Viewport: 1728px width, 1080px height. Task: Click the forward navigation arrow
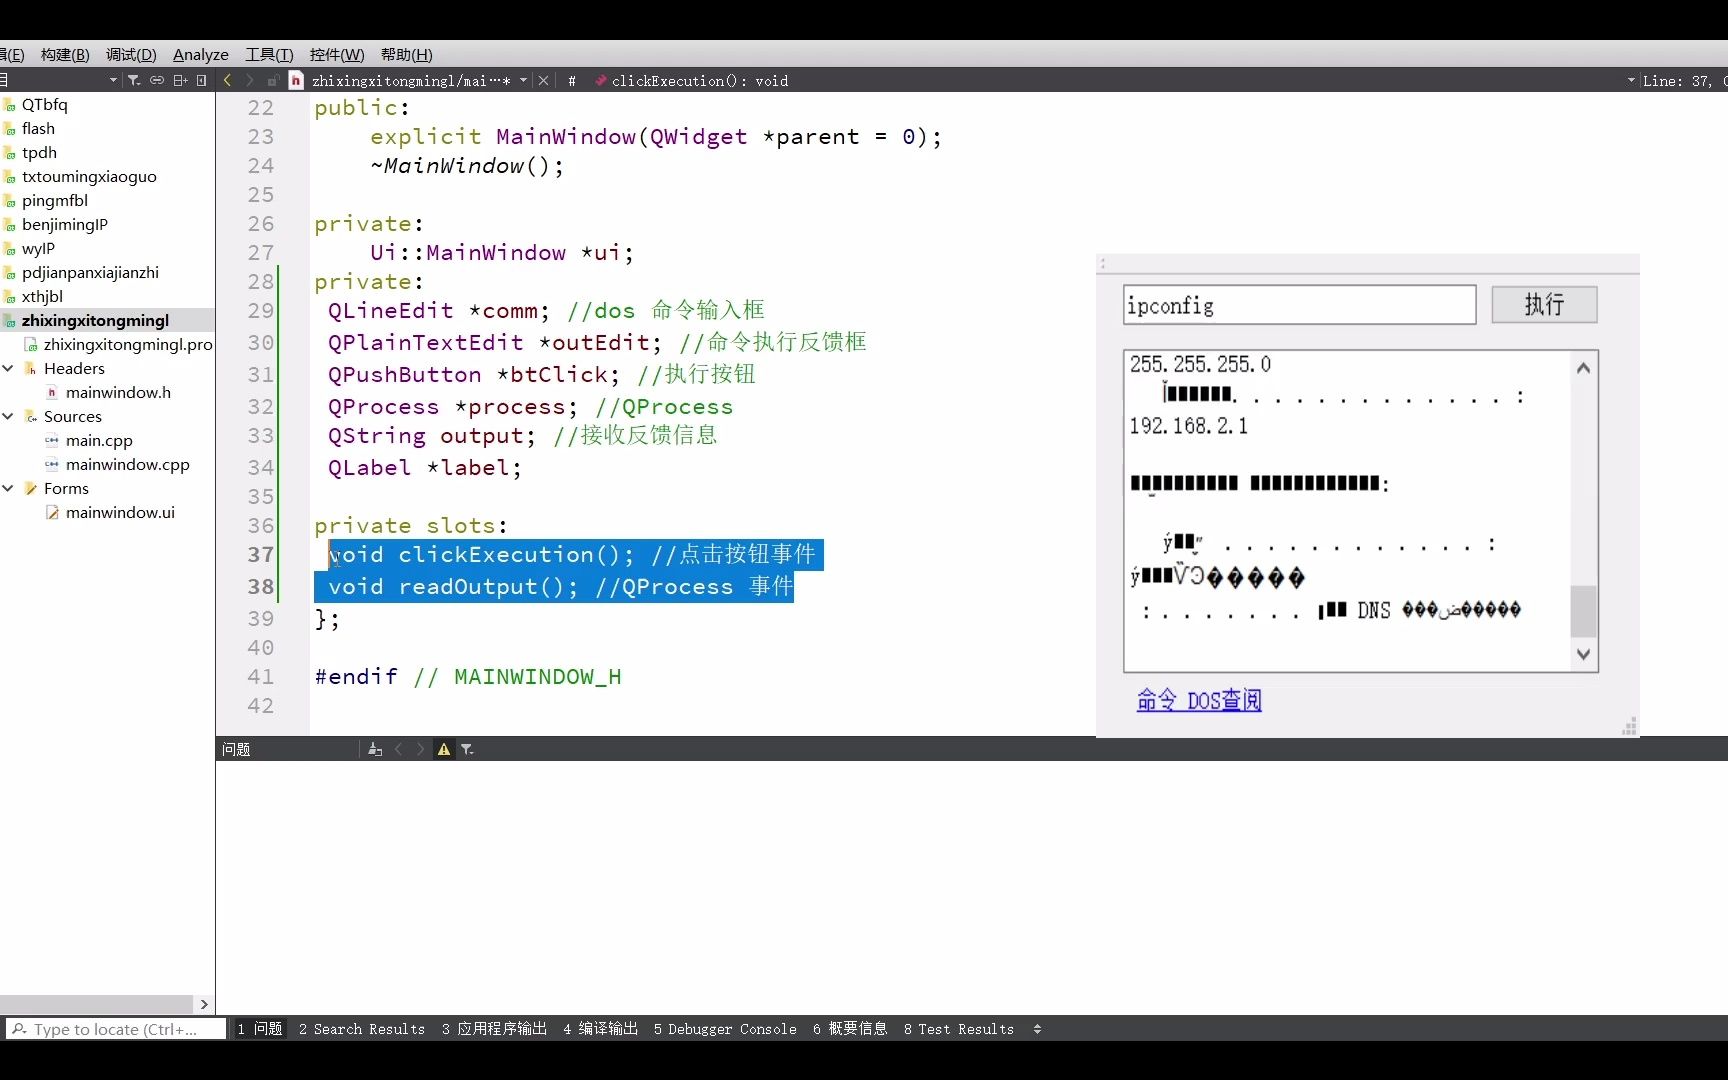(248, 80)
